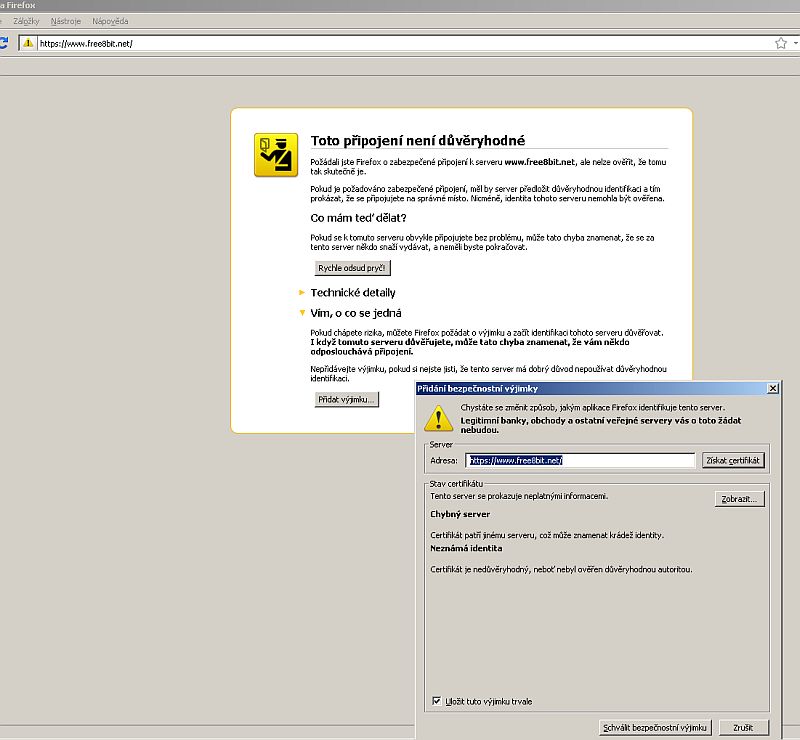Open the Záložky menu
800x740 pixels.
[x=26, y=21]
